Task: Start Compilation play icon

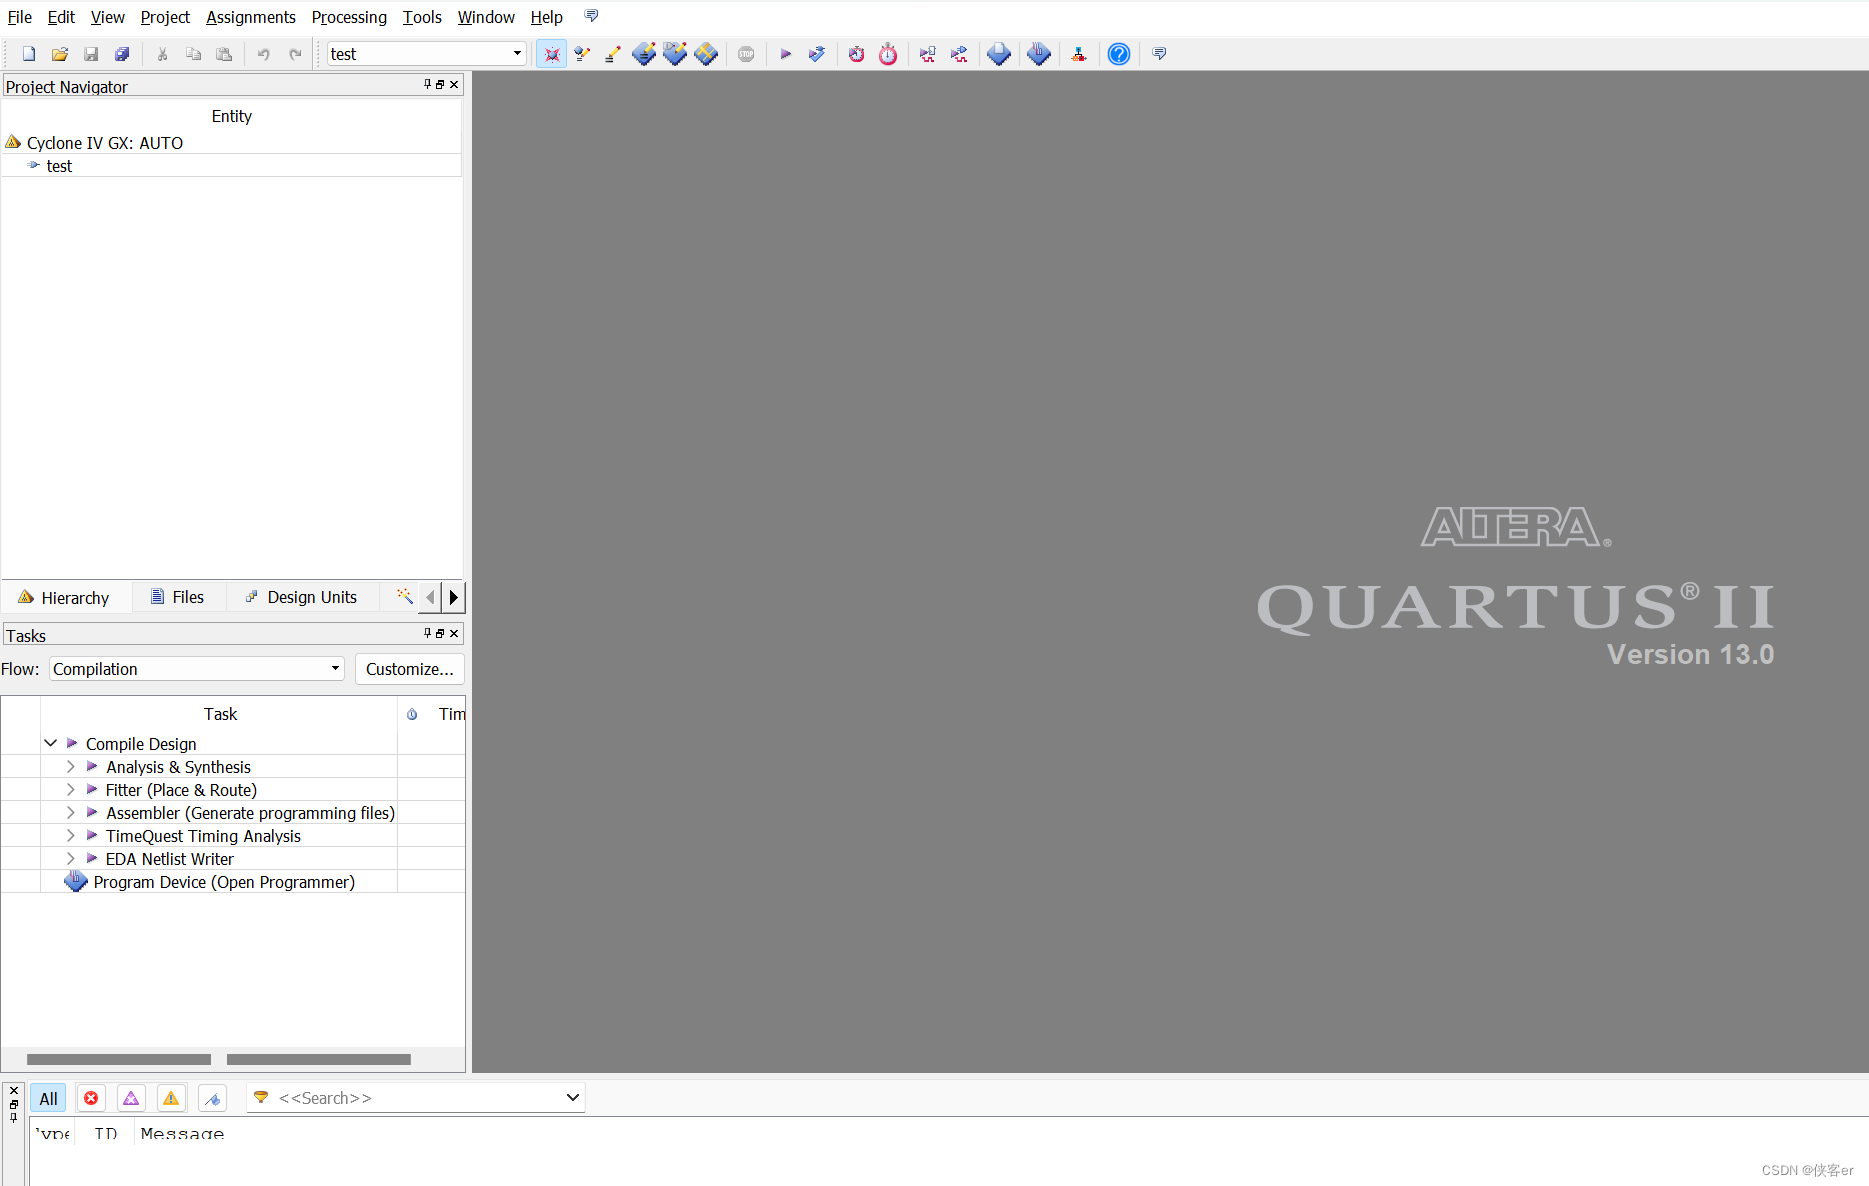Action: pos(786,54)
